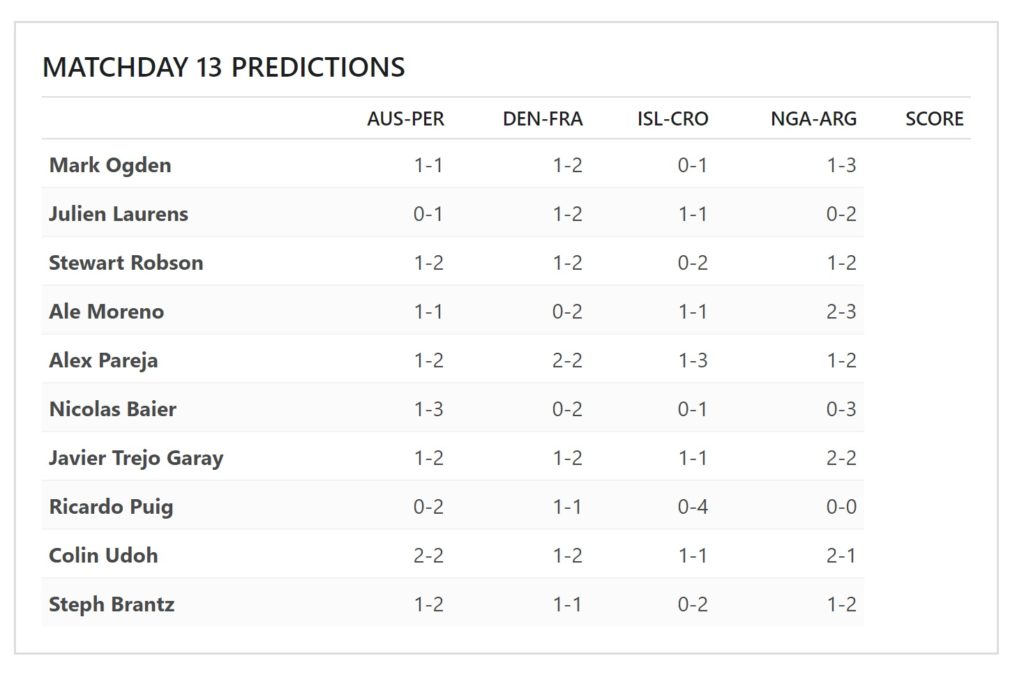Select the ISL-CRO column header
The height and width of the screenshot is (679, 1024).
pyautogui.click(x=673, y=119)
